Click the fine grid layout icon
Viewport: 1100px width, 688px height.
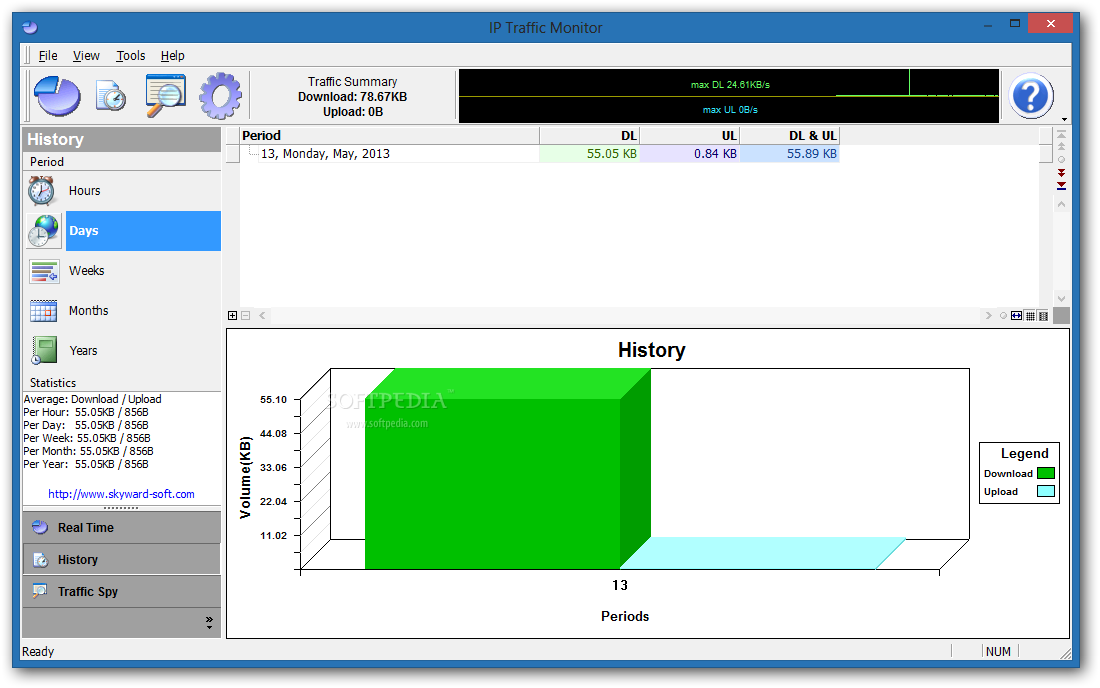[1031, 316]
